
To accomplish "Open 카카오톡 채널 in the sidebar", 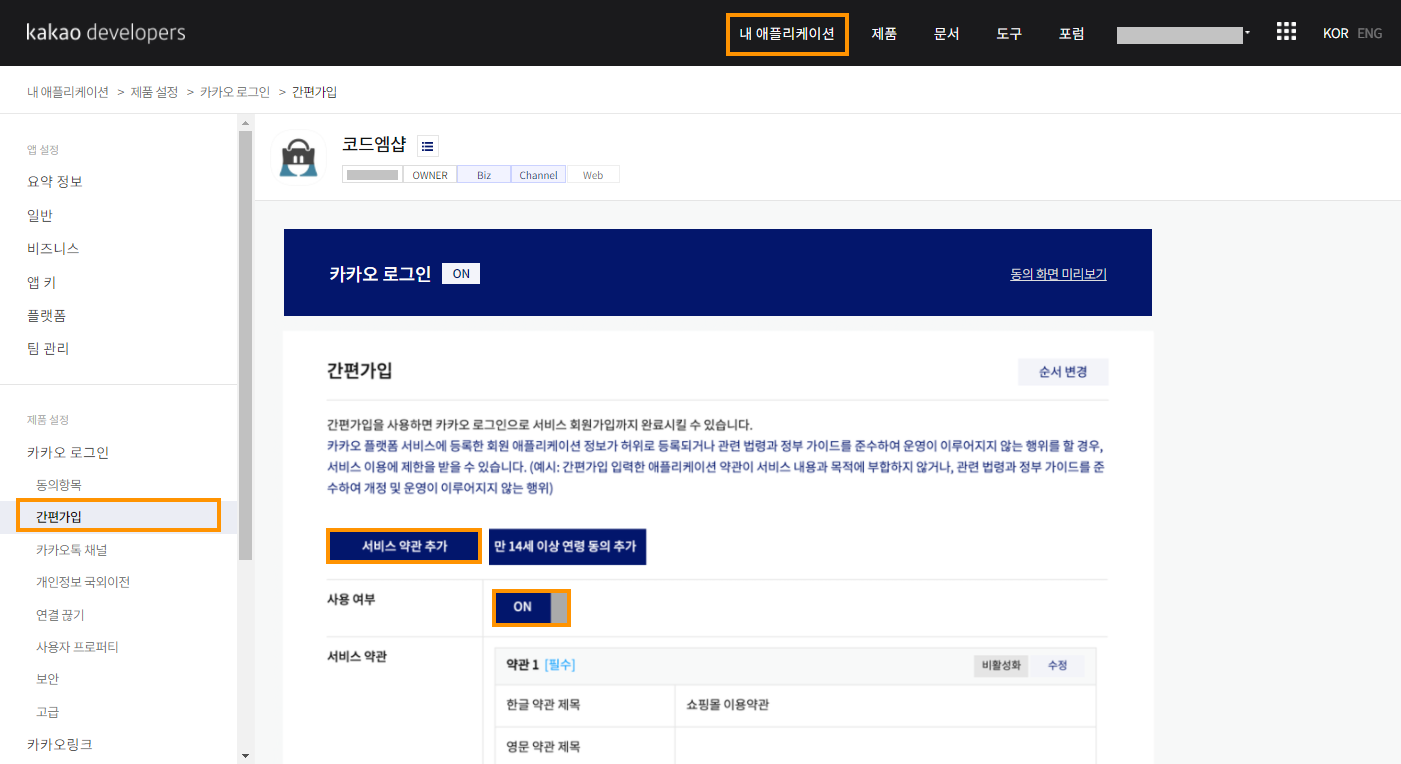I will [72, 549].
